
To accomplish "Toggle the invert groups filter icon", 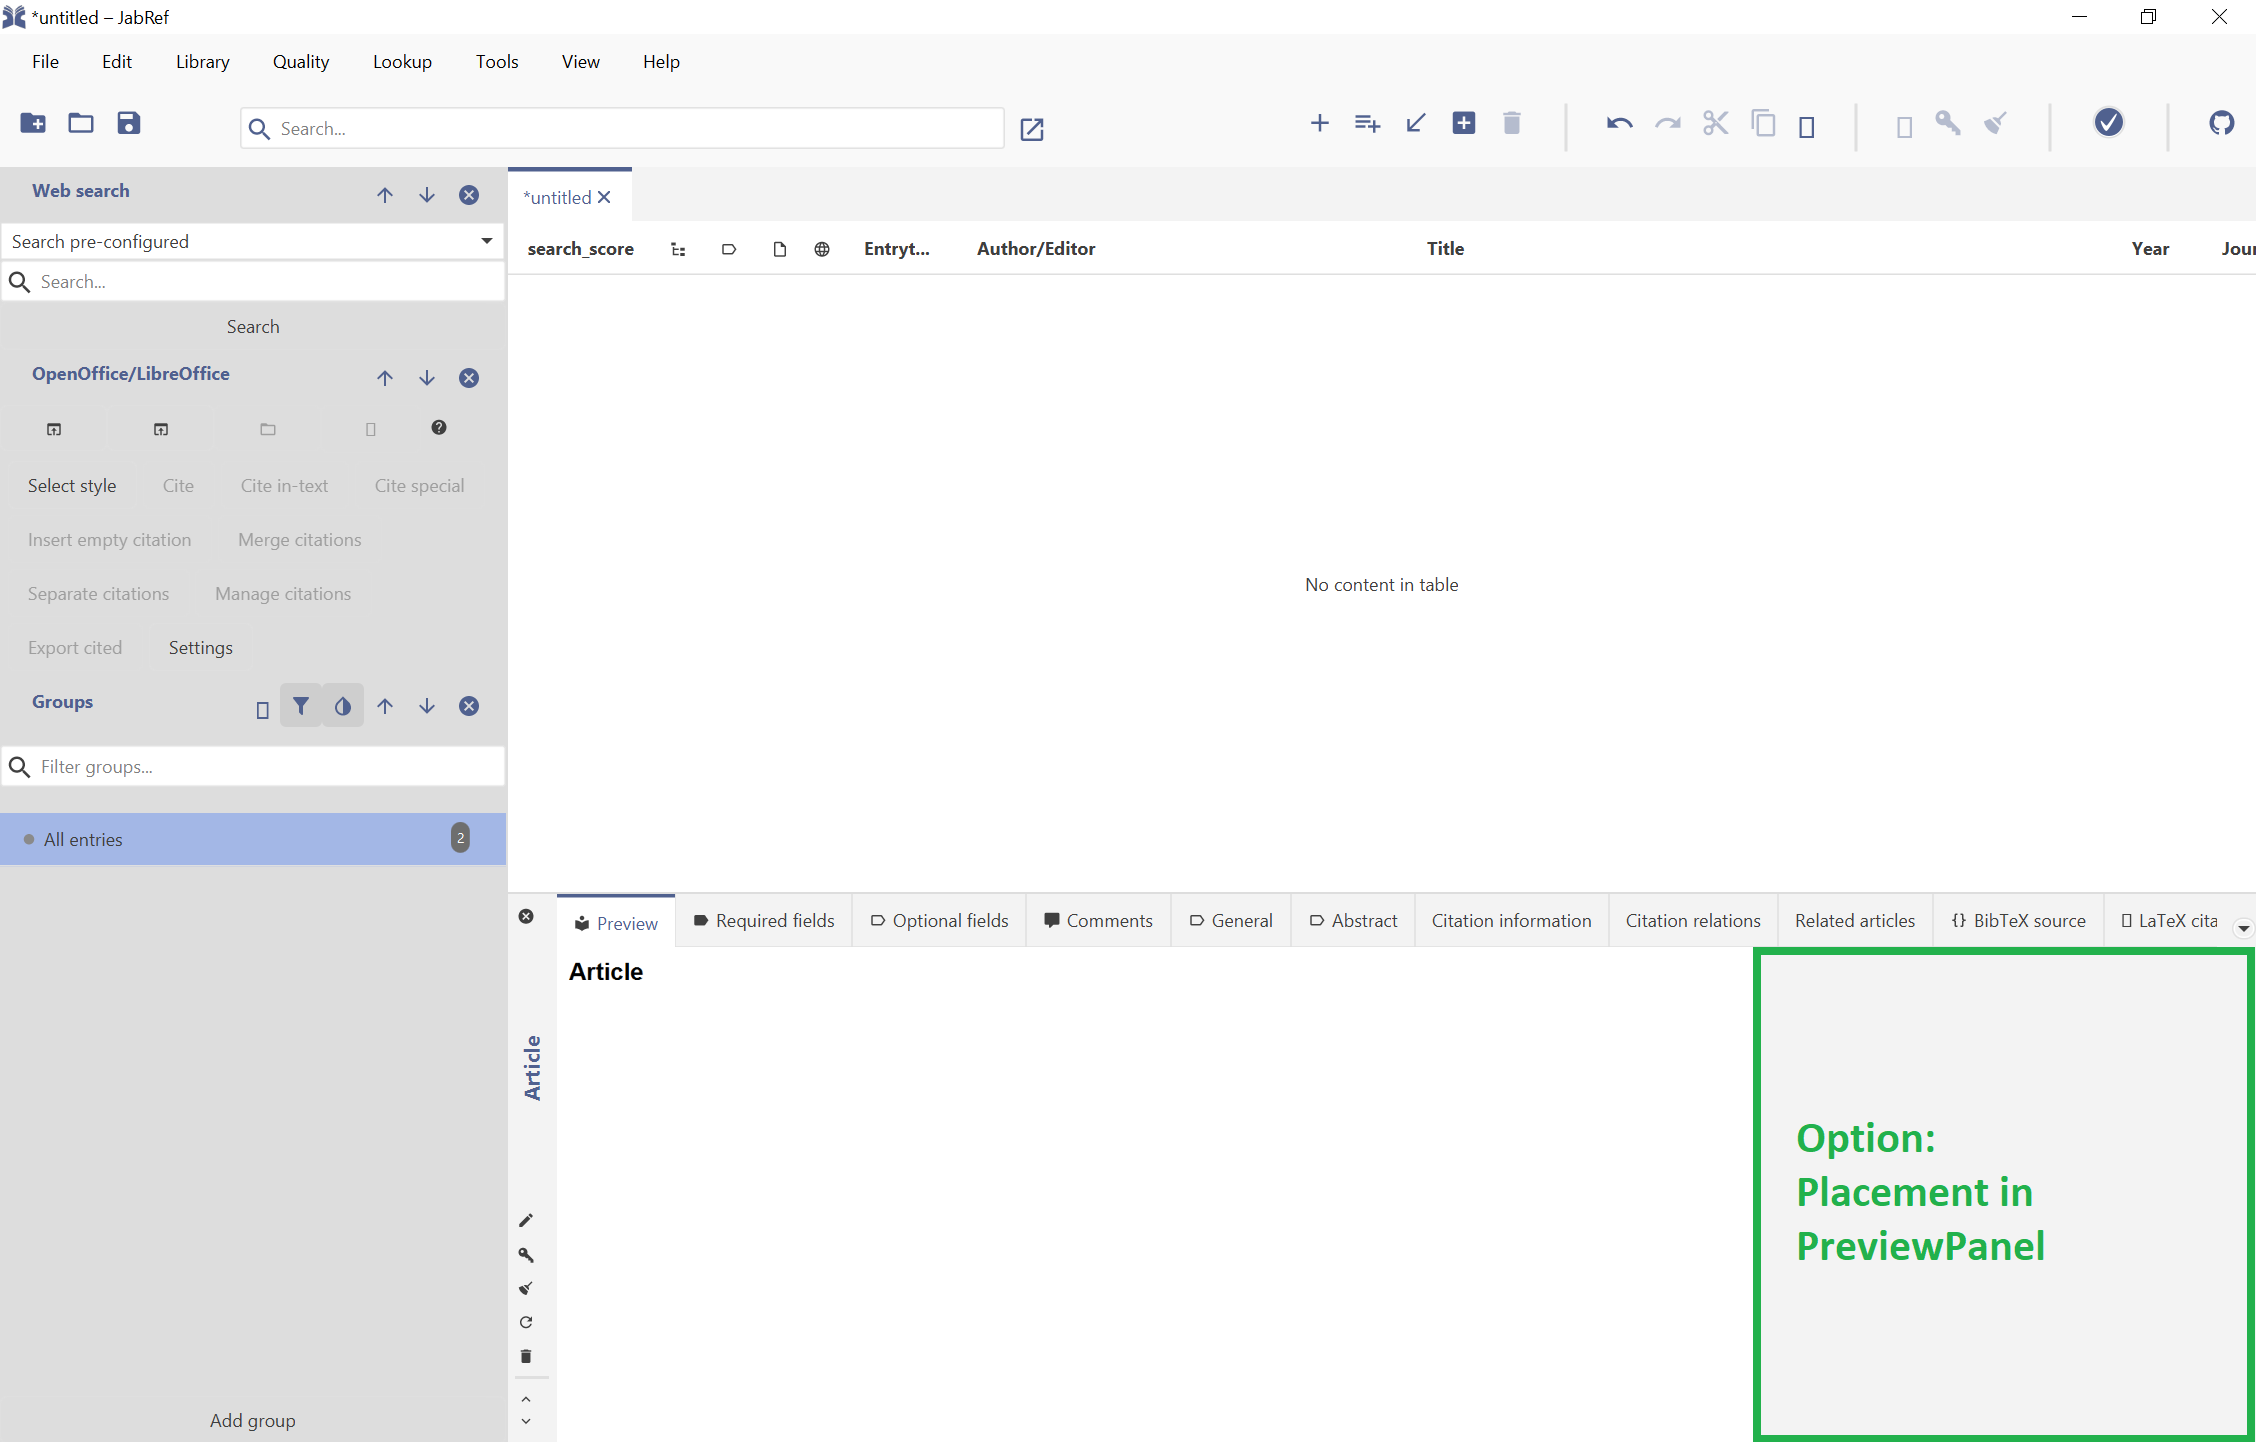I will pos(342,707).
